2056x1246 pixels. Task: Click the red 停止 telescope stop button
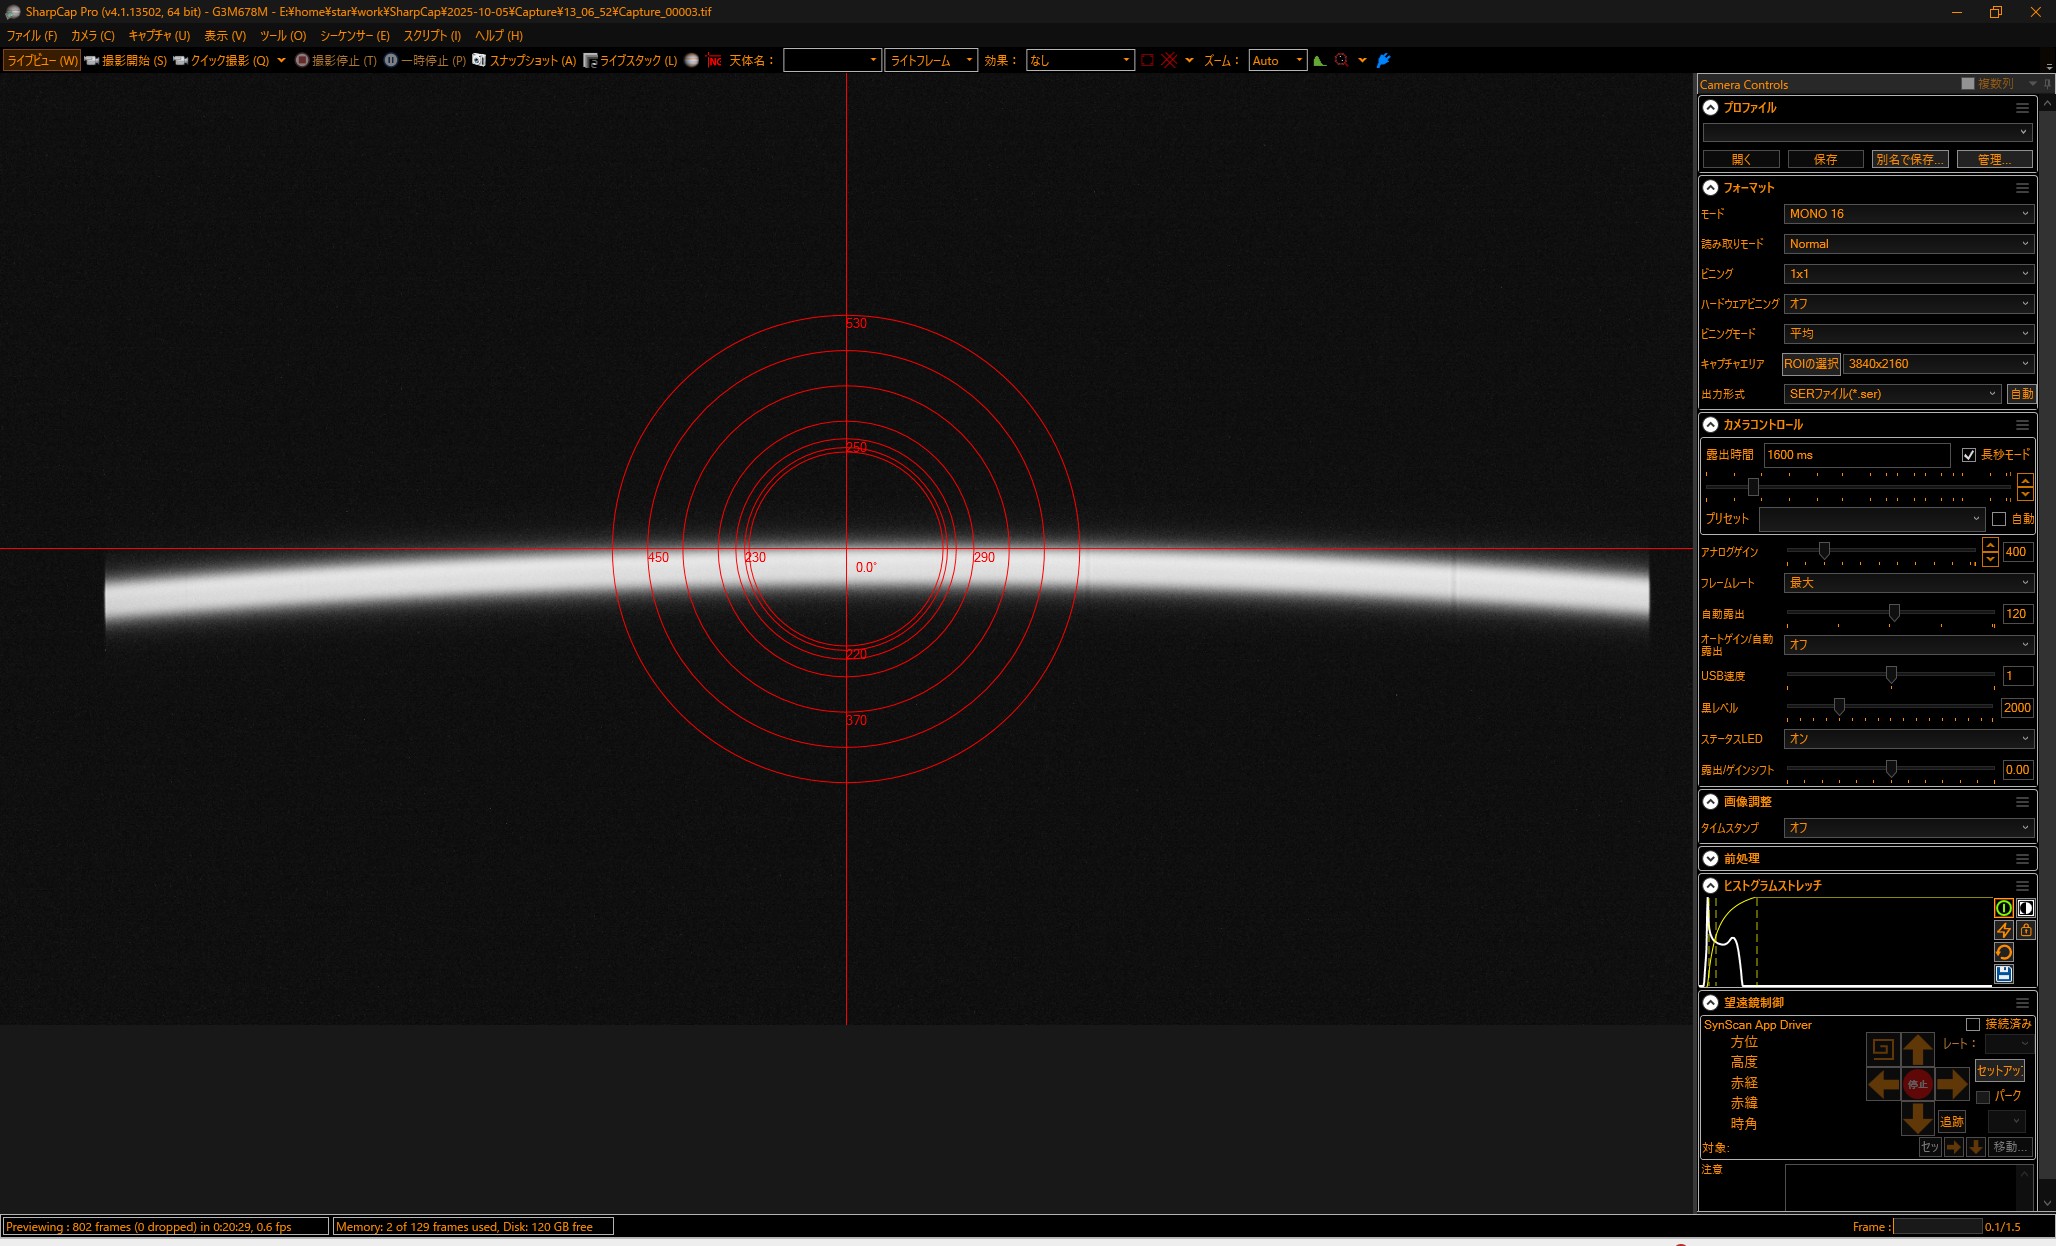click(x=1917, y=1084)
